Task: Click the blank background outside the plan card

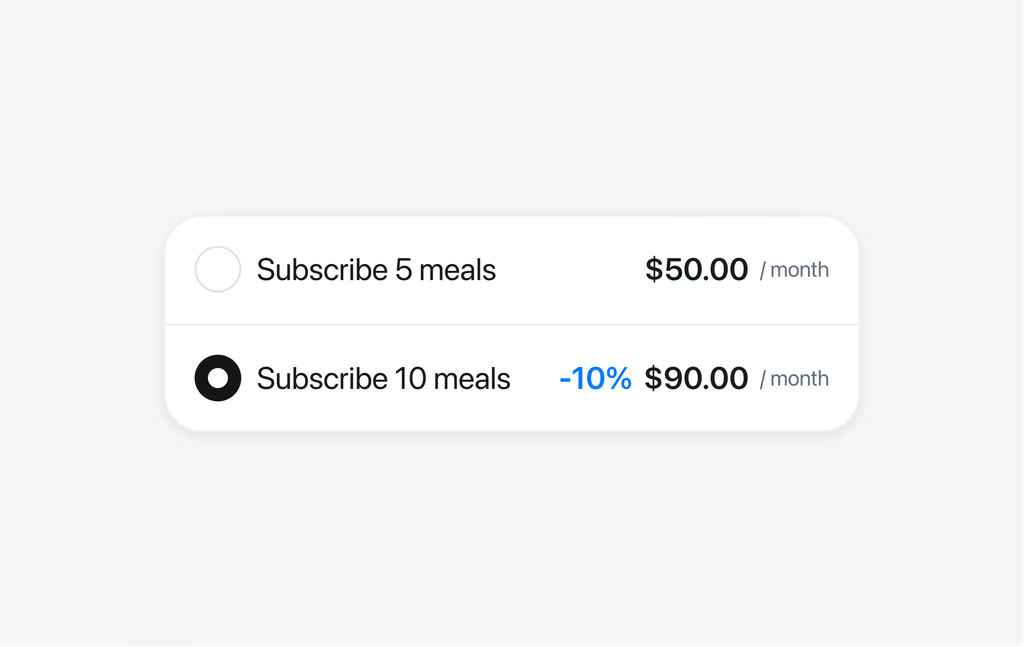Action: [512, 104]
